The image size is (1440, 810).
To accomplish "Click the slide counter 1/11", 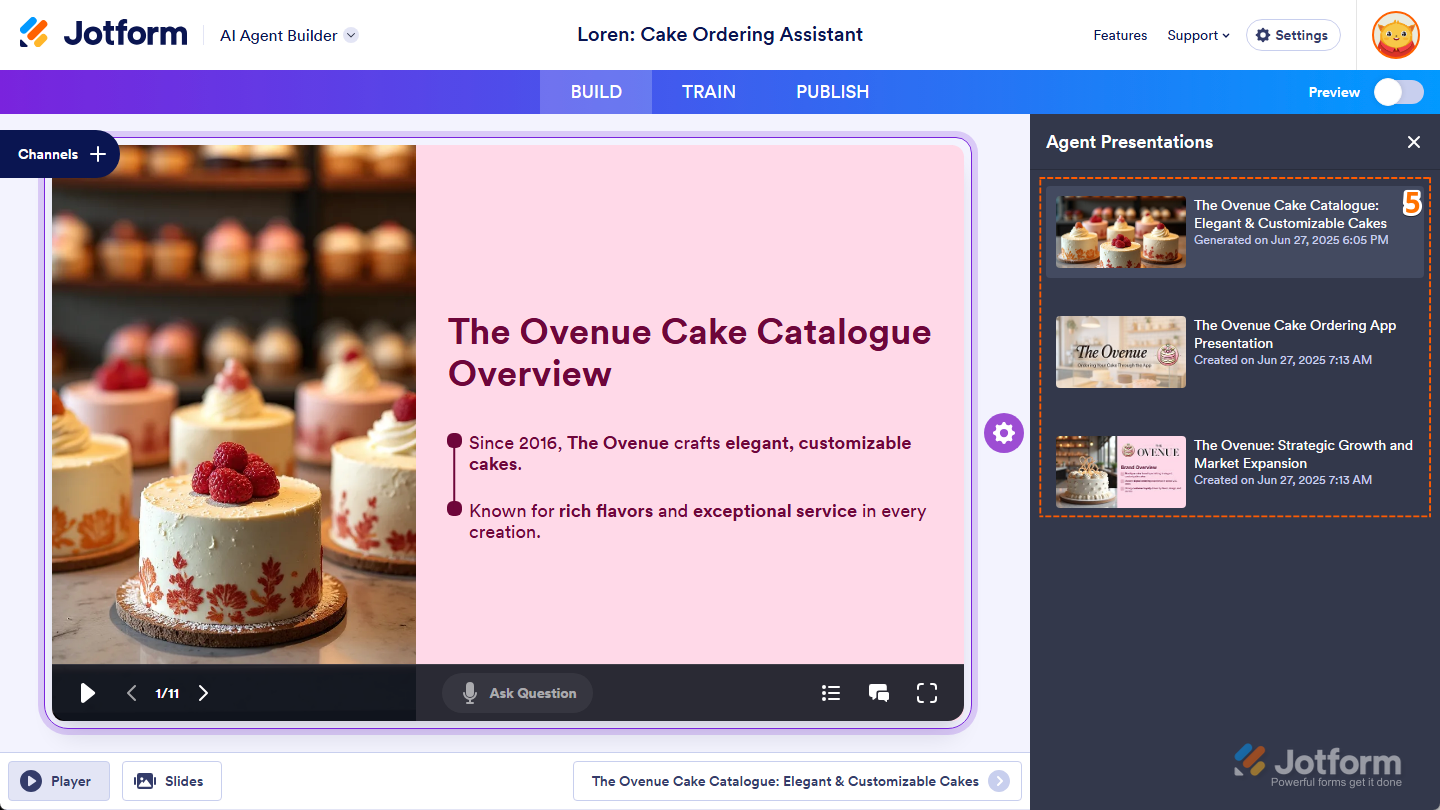I will pyautogui.click(x=167, y=693).
